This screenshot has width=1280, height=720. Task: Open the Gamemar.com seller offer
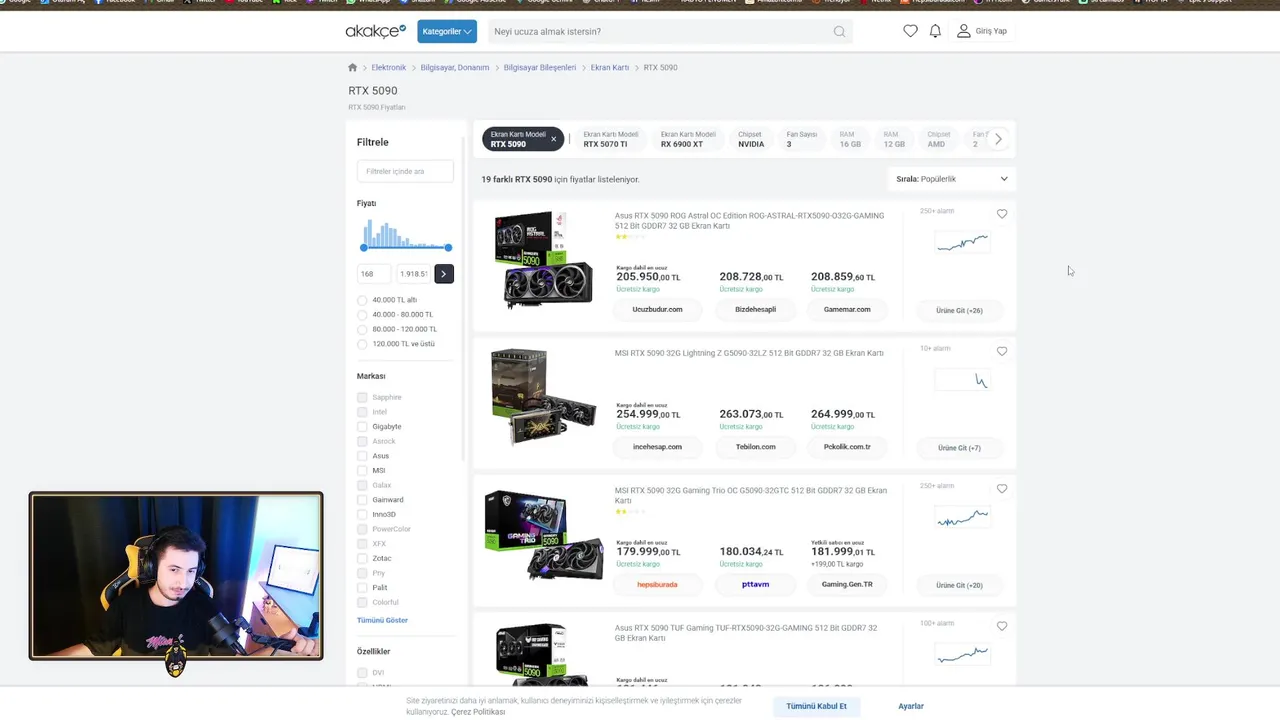(847, 309)
